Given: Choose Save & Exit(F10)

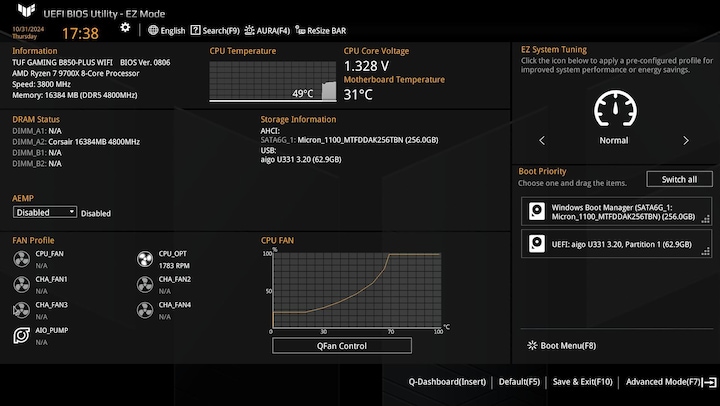Looking at the screenshot, I should [582, 382].
